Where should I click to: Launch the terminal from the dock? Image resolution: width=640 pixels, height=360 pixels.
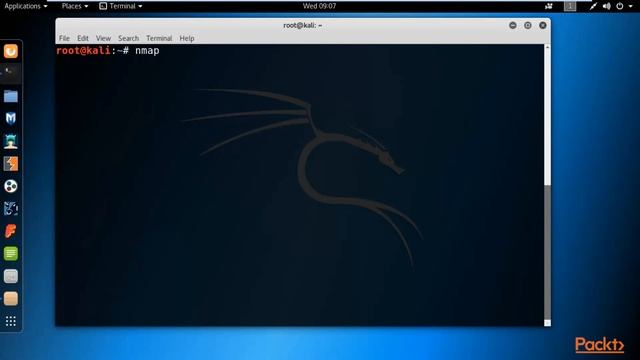[11, 73]
